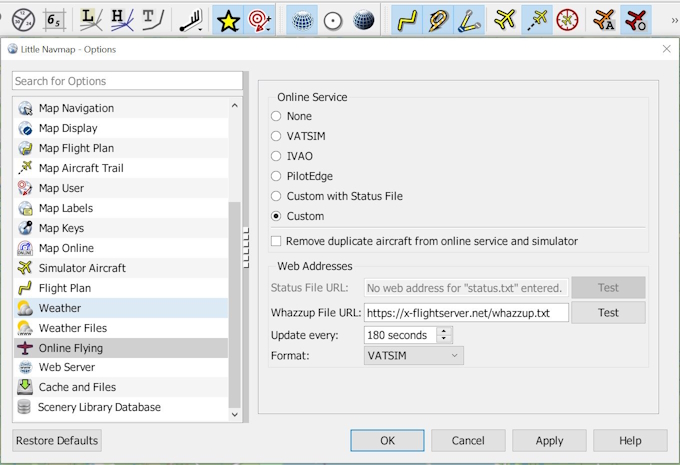
Task: Expand the toolbar overflow chevron
Action: click(674, 20)
